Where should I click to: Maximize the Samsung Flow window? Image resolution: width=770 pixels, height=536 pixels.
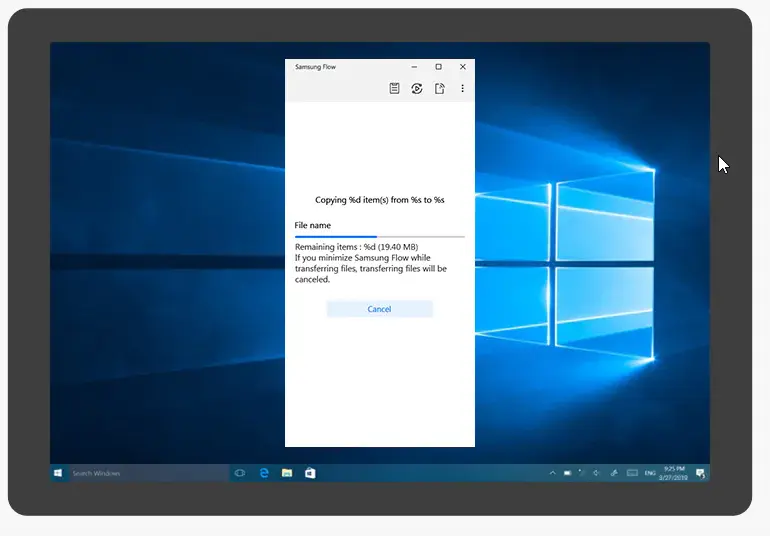[x=439, y=67]
